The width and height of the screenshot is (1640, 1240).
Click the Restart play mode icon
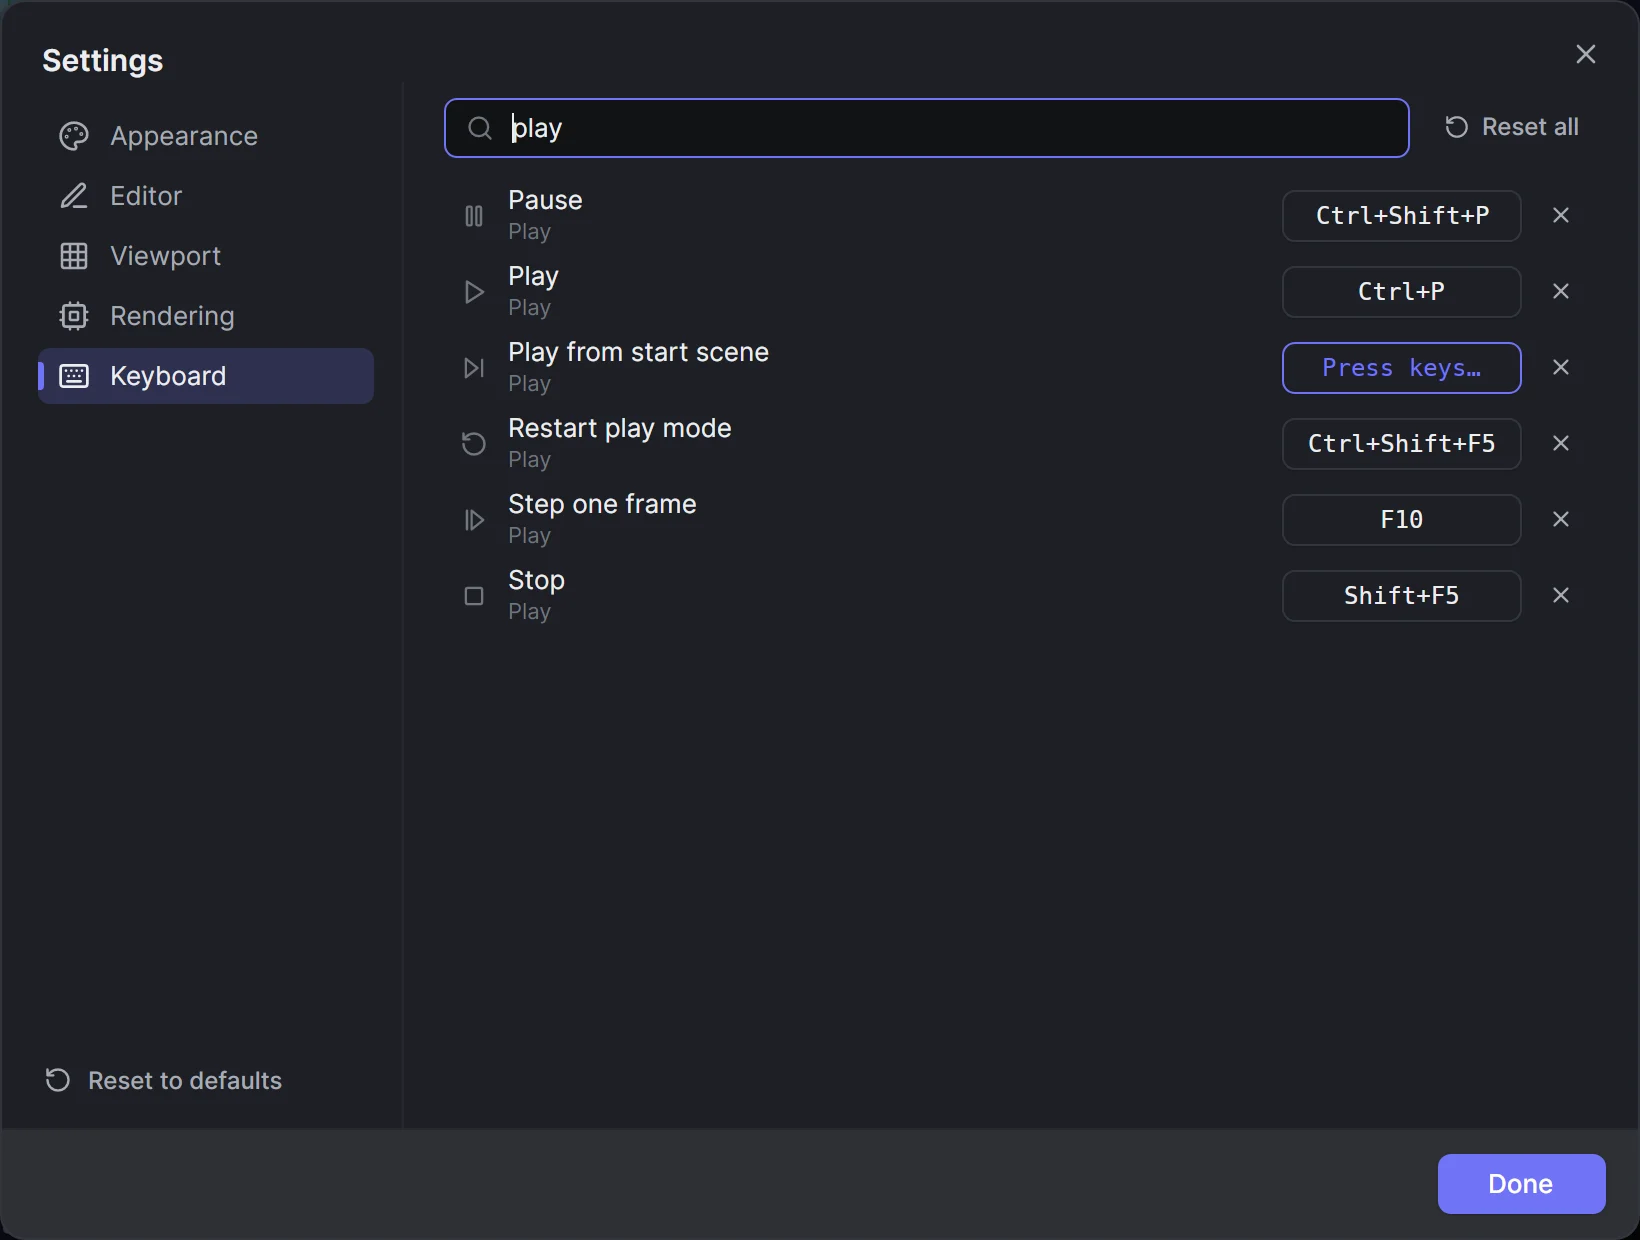474,444
